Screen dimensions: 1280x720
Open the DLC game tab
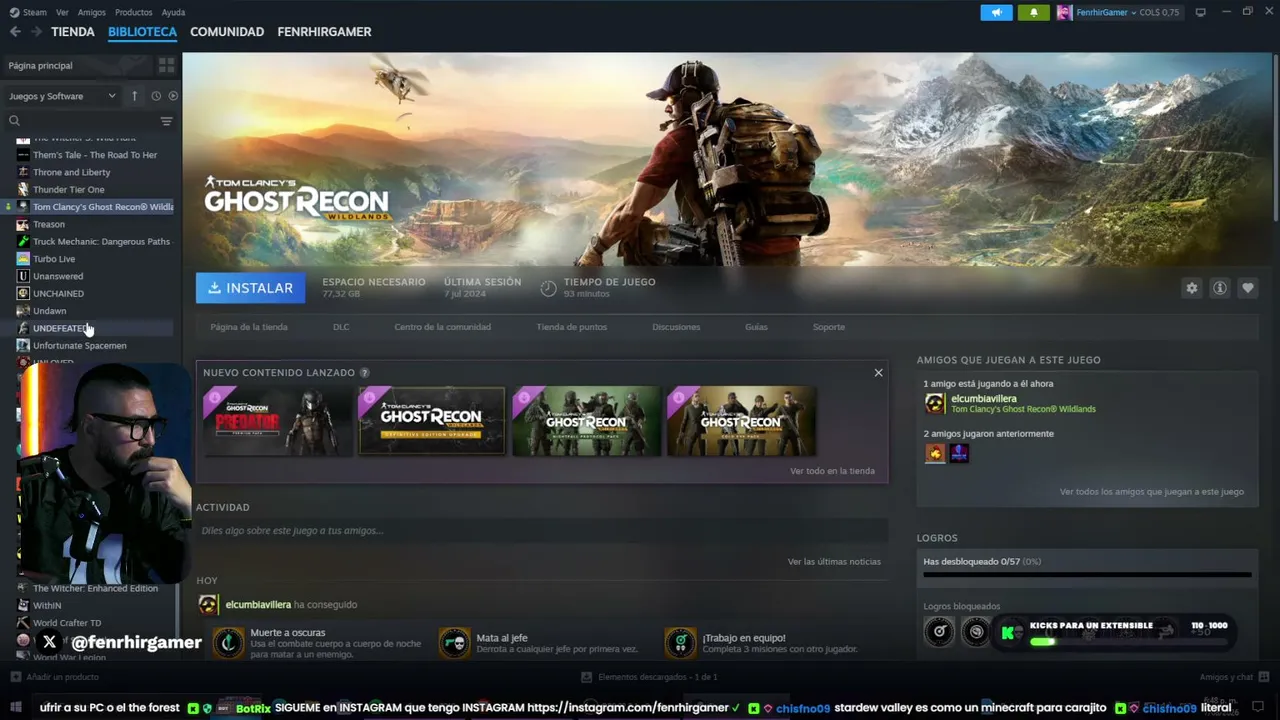tap(341, 327)
